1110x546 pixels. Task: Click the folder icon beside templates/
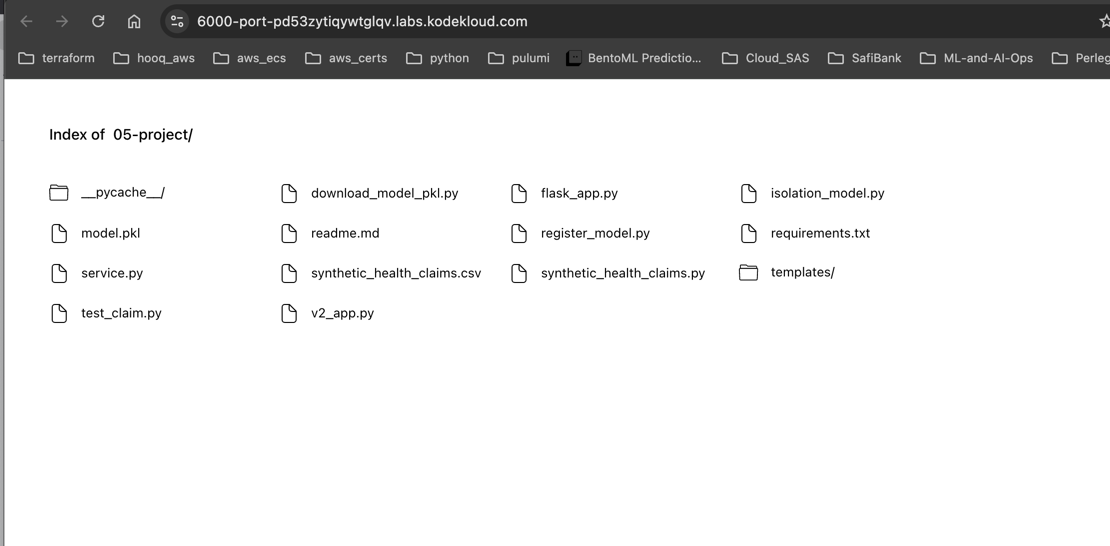click(748, 273)
